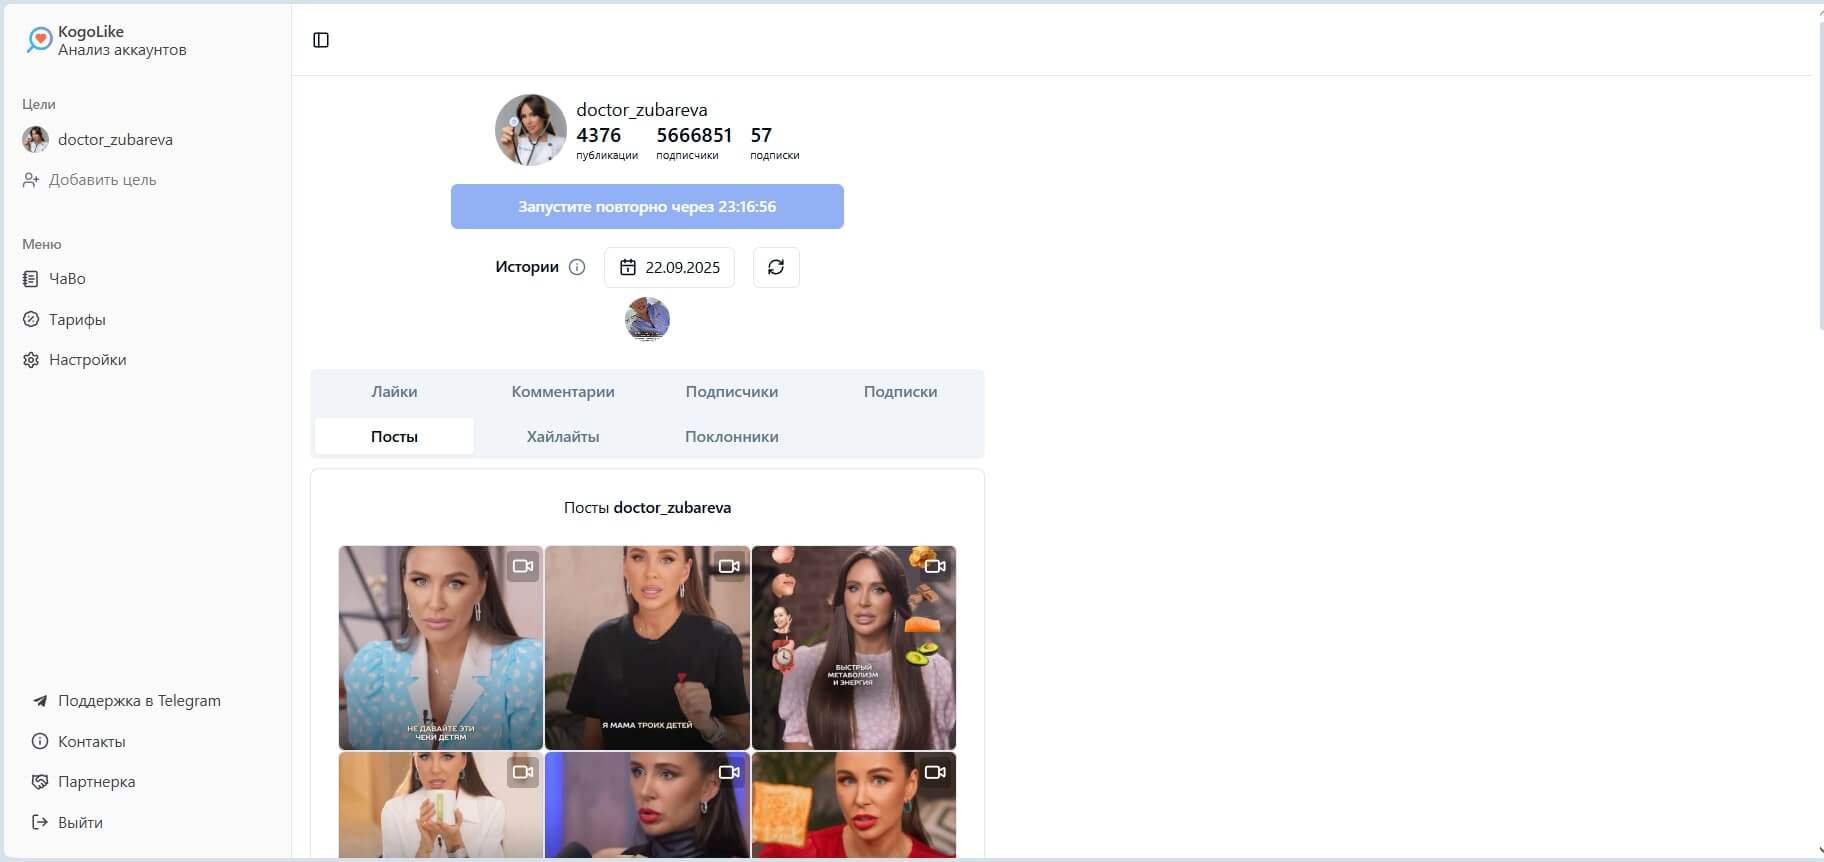Open the stories info icon
This screenshot has height=862, width=1824.
pyautogui.click(x=577, y=267)
